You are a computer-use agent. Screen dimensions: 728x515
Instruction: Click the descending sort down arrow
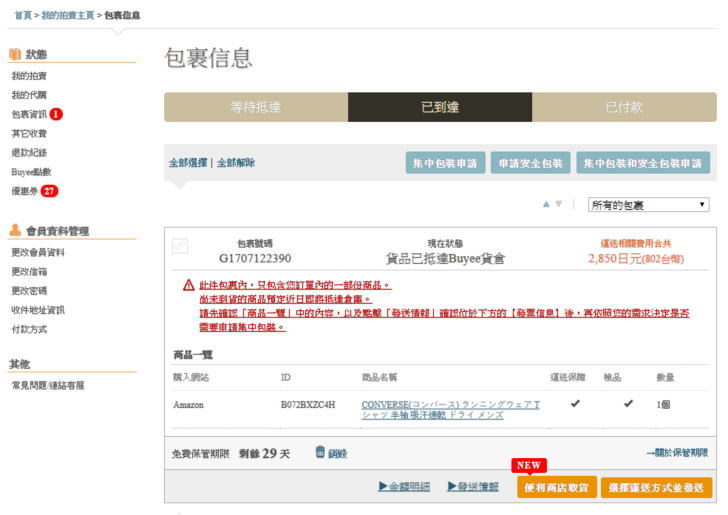coord(559,204)
